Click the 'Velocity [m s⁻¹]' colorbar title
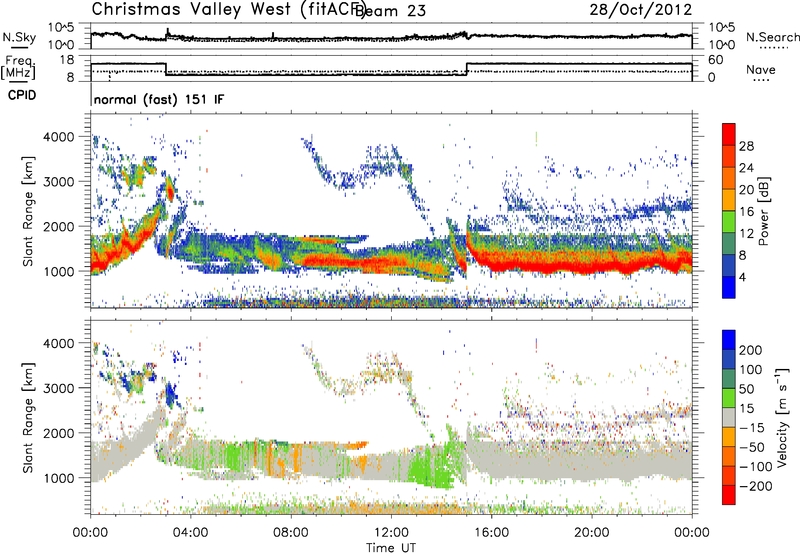Screen dimensions: 800x554 (x=782, y=417)
